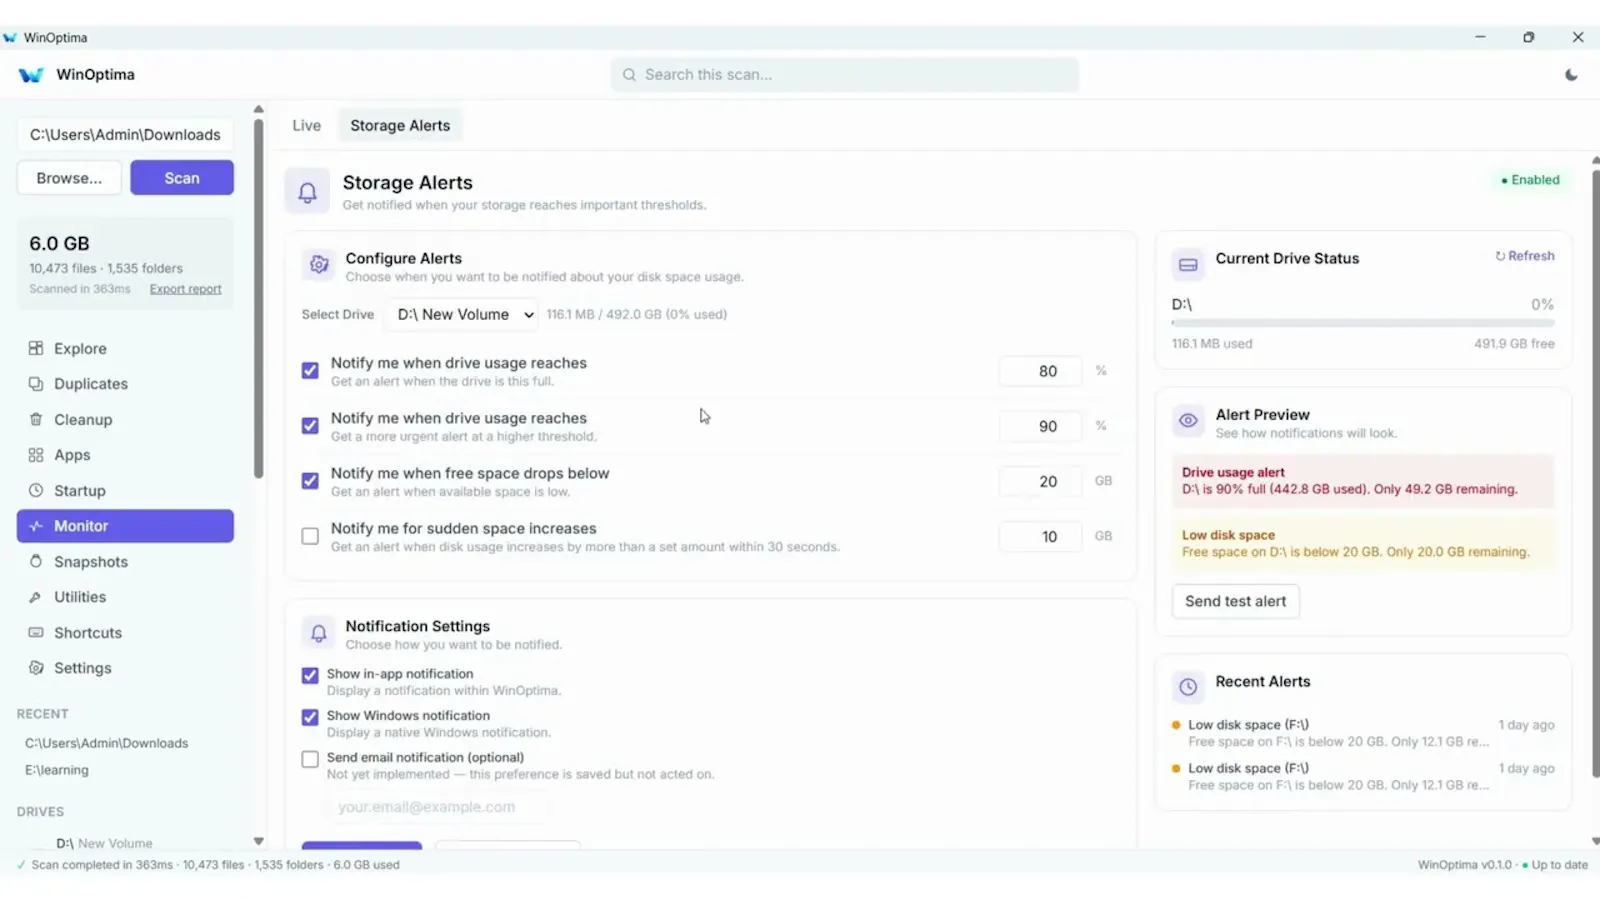Click the Drive usage alert preview card

click(1363, 481)
